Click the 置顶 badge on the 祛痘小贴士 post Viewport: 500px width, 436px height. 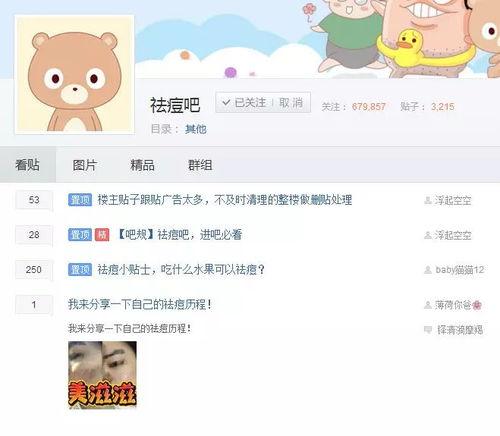pos(80,269)
